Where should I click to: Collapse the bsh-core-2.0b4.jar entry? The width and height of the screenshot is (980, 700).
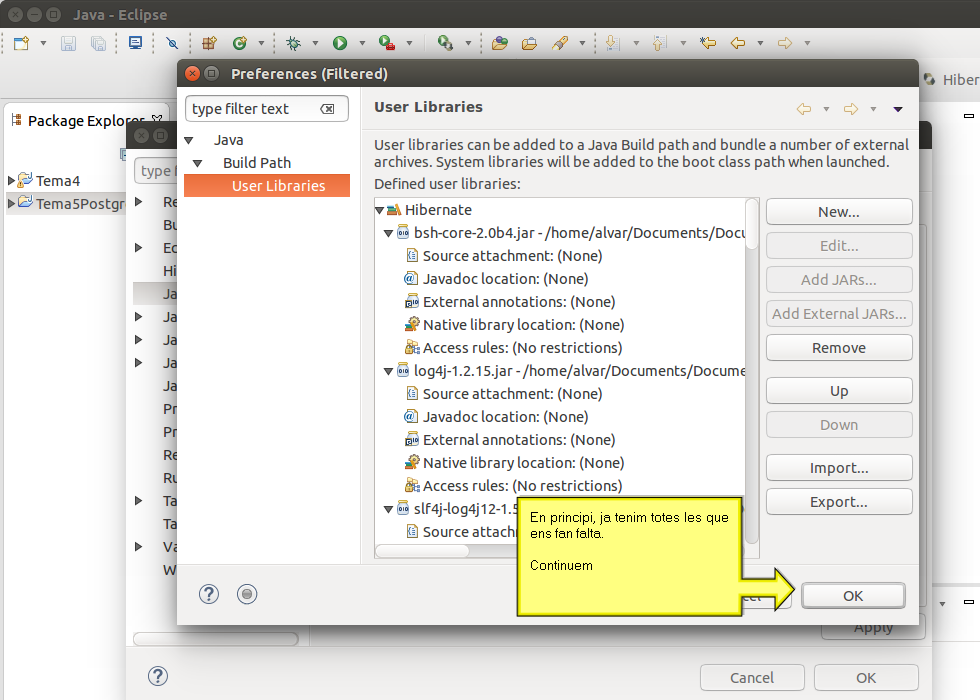click(388, 234)
